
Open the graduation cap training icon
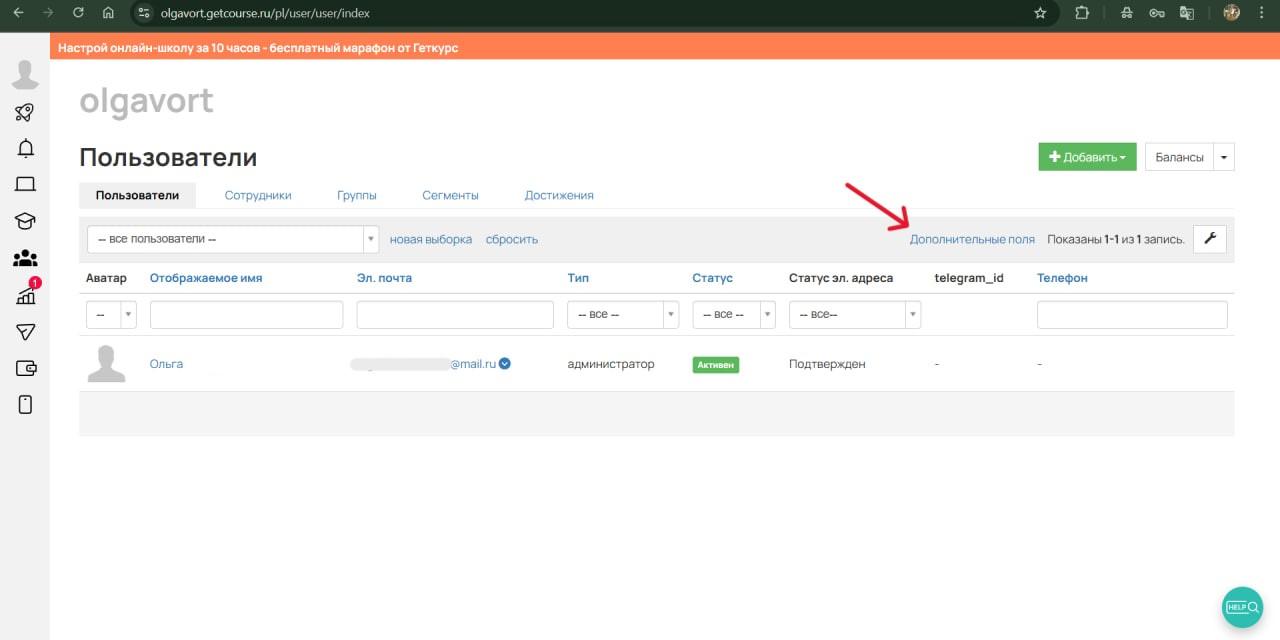pos(25,221)
